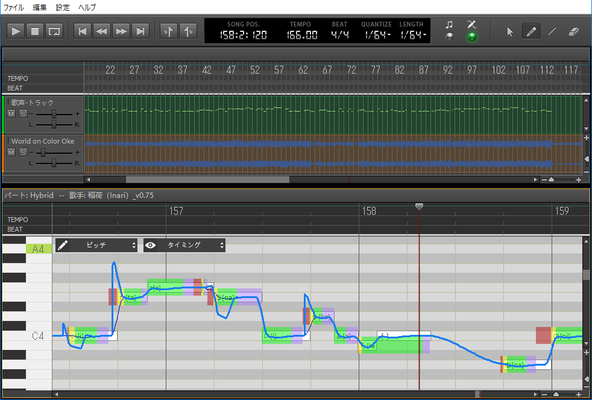Open the 設定 menu
The height and width of the screenshot is (400, 592).
click(63, 7)
